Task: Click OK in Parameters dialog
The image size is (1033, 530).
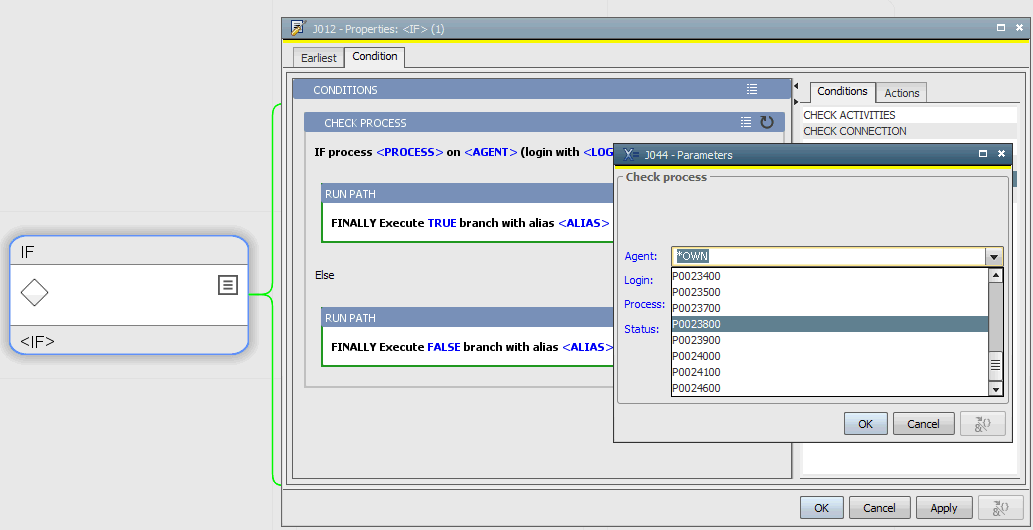Action: [x=866, y=424]
